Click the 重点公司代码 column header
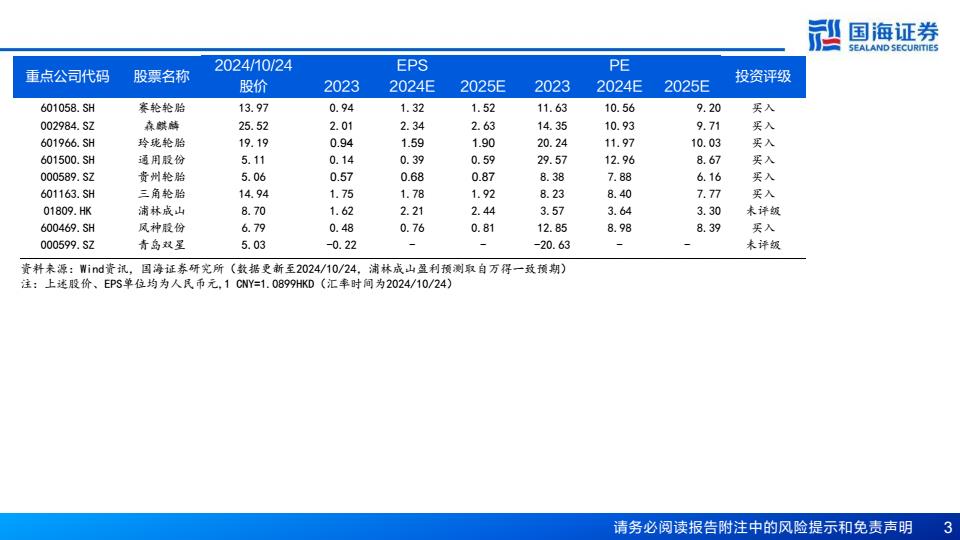 coord(67,77)
